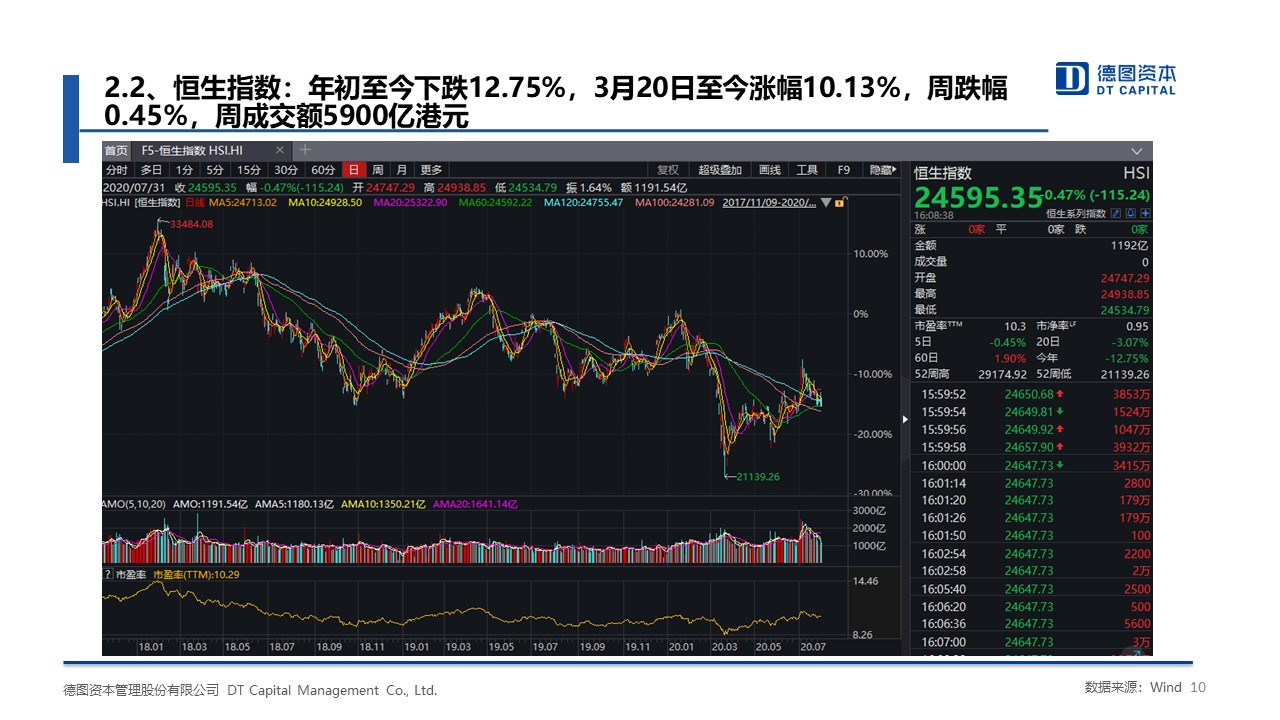
Task: Click the AMO(5,10,20) indicator label
Action: coord(134,505)
